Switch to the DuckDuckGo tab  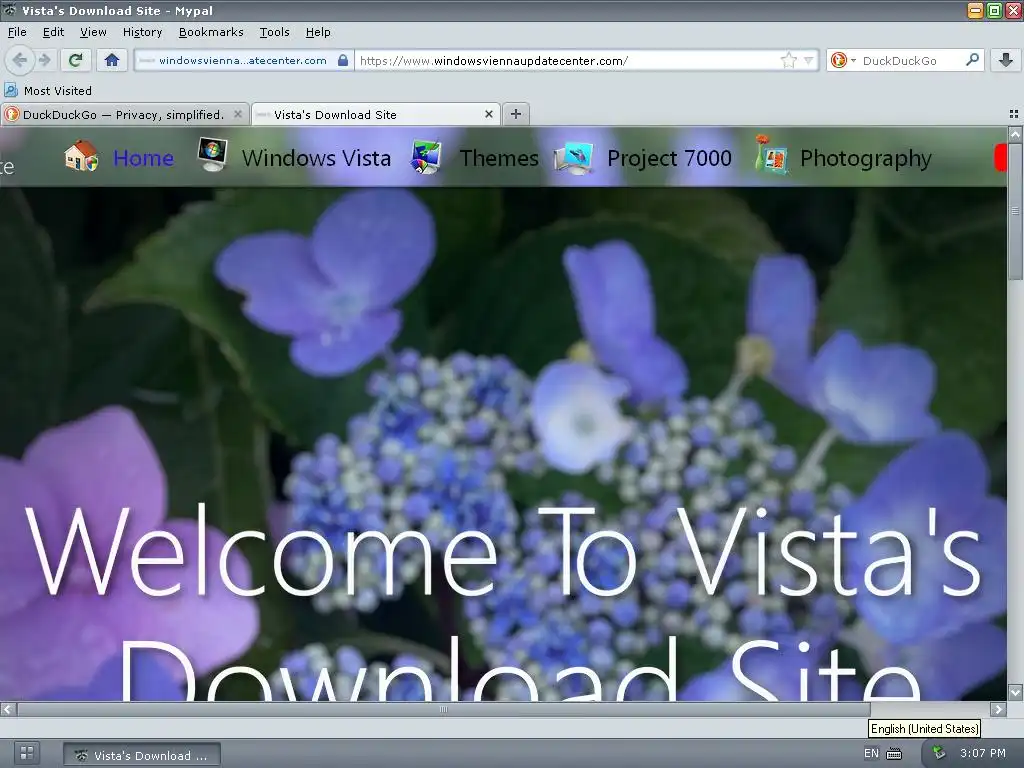[124, 114]
